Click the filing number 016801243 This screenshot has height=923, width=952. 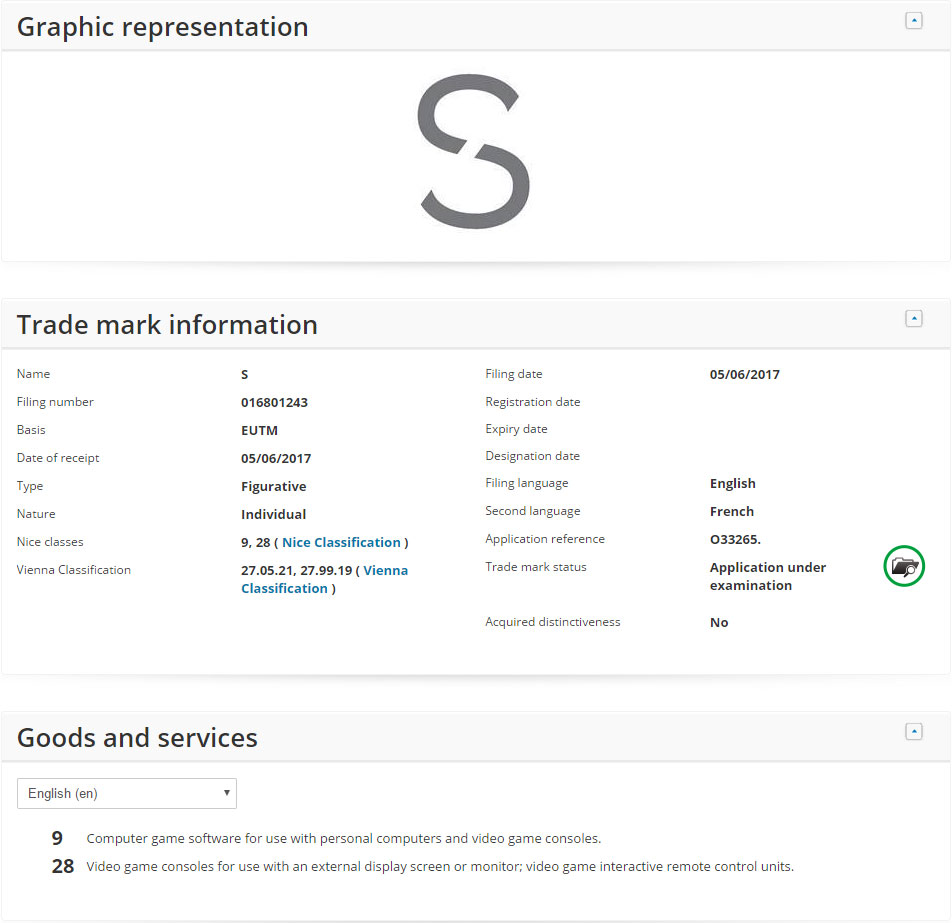(x=274, y=402)
